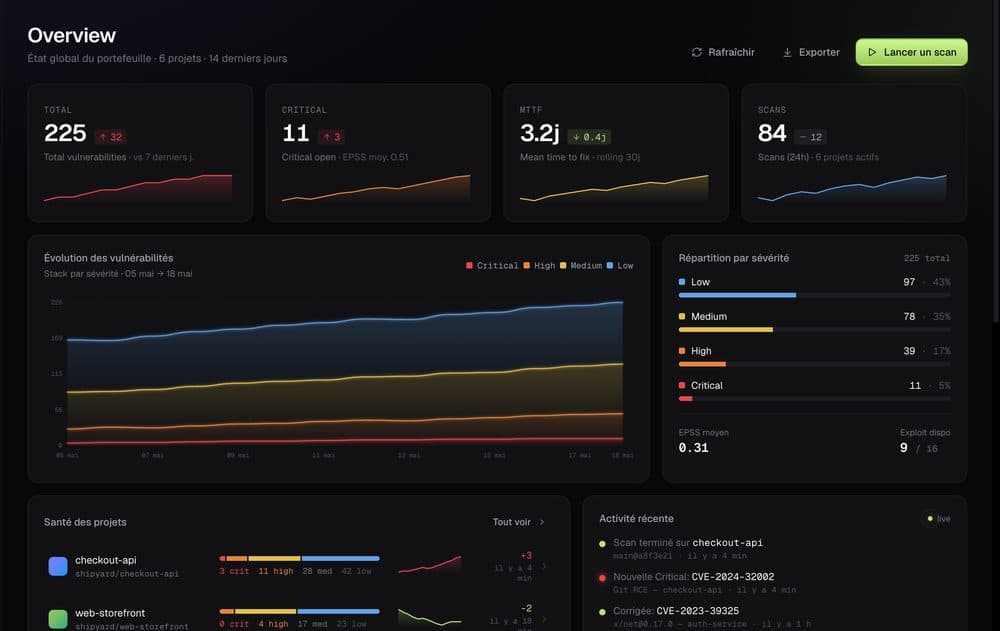The width and height of the screenshot is (1000, 631).
Task: Click the TOTAL card value 225
Action: tap(65, 133)
